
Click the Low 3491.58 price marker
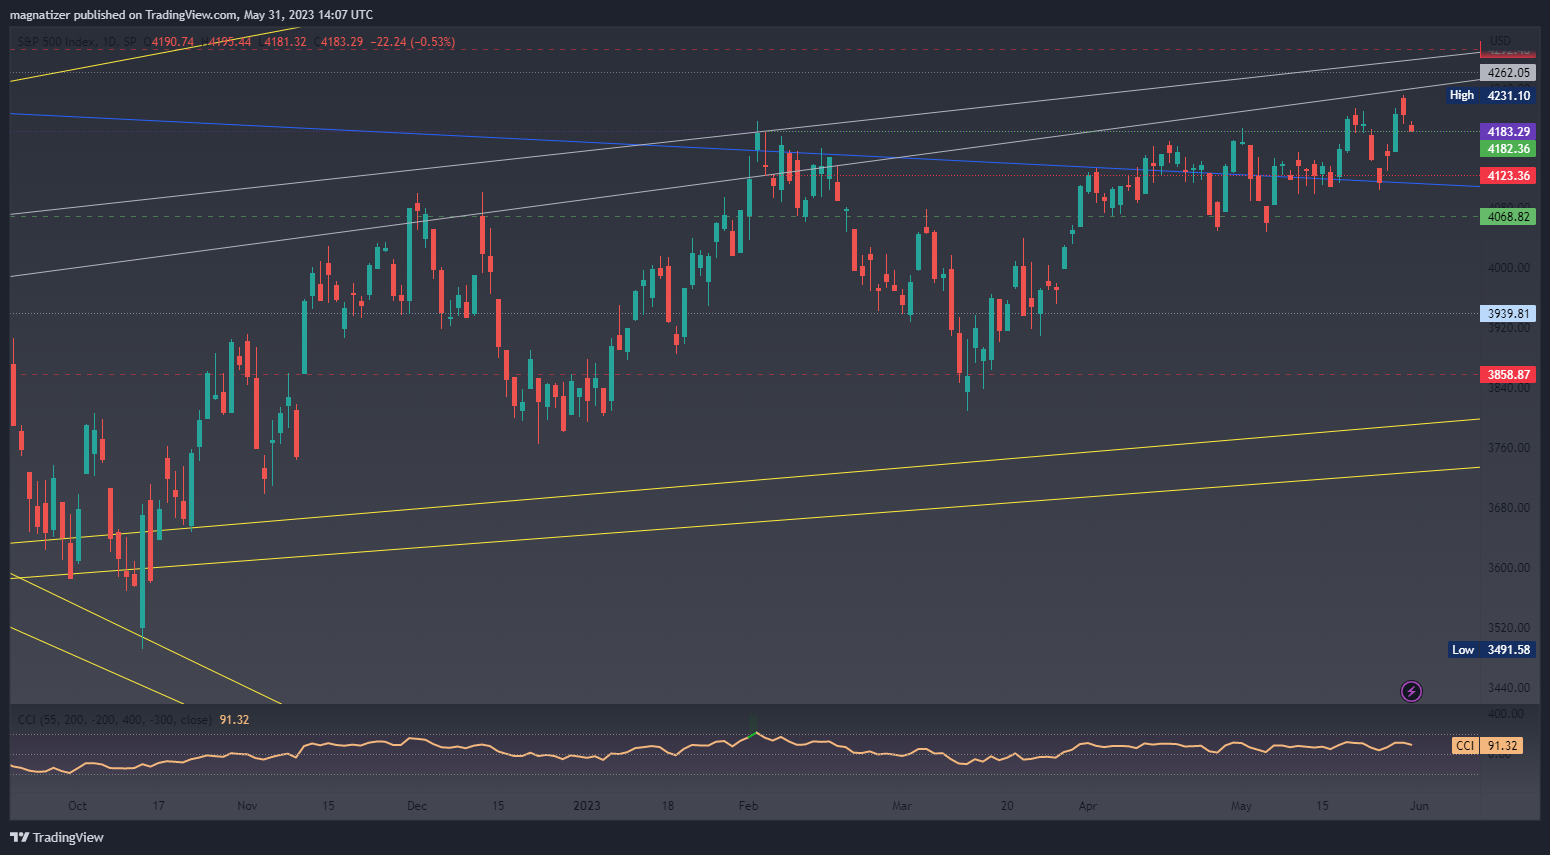tap(1492, 650)
